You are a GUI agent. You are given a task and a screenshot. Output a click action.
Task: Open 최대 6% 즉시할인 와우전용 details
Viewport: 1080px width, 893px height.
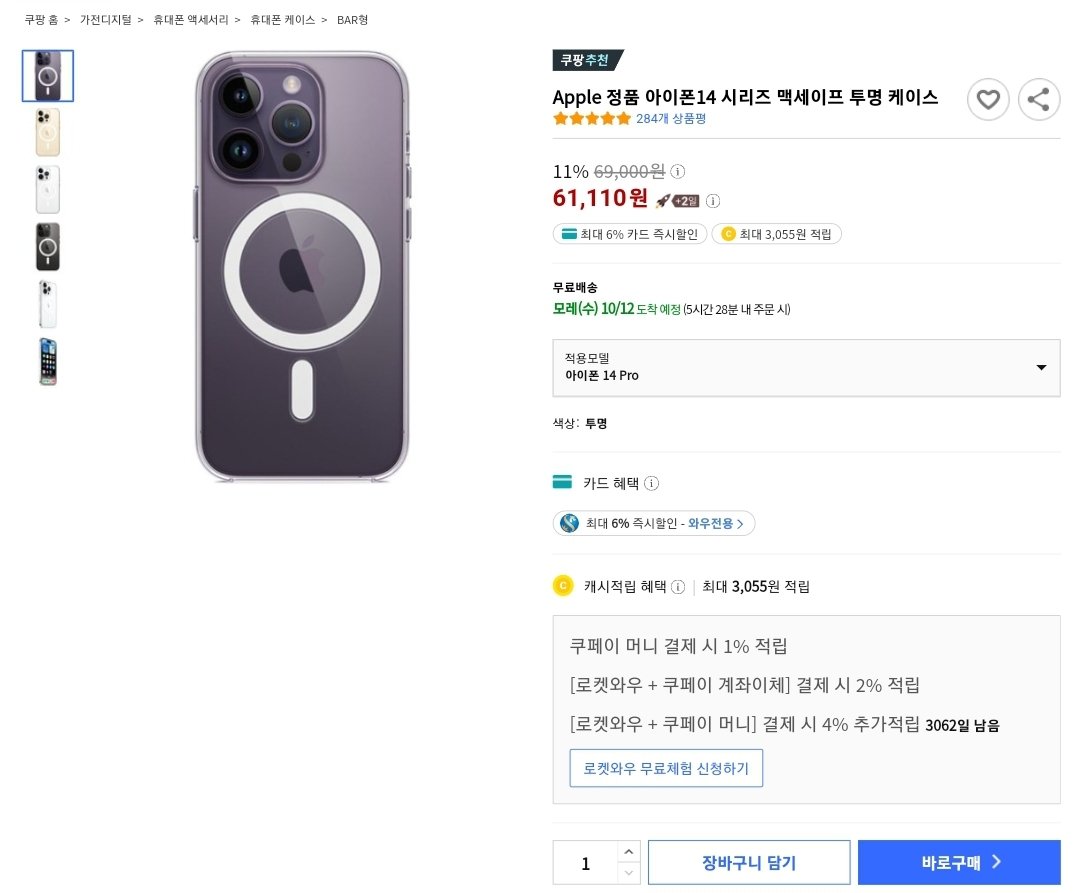pos(654,523)
